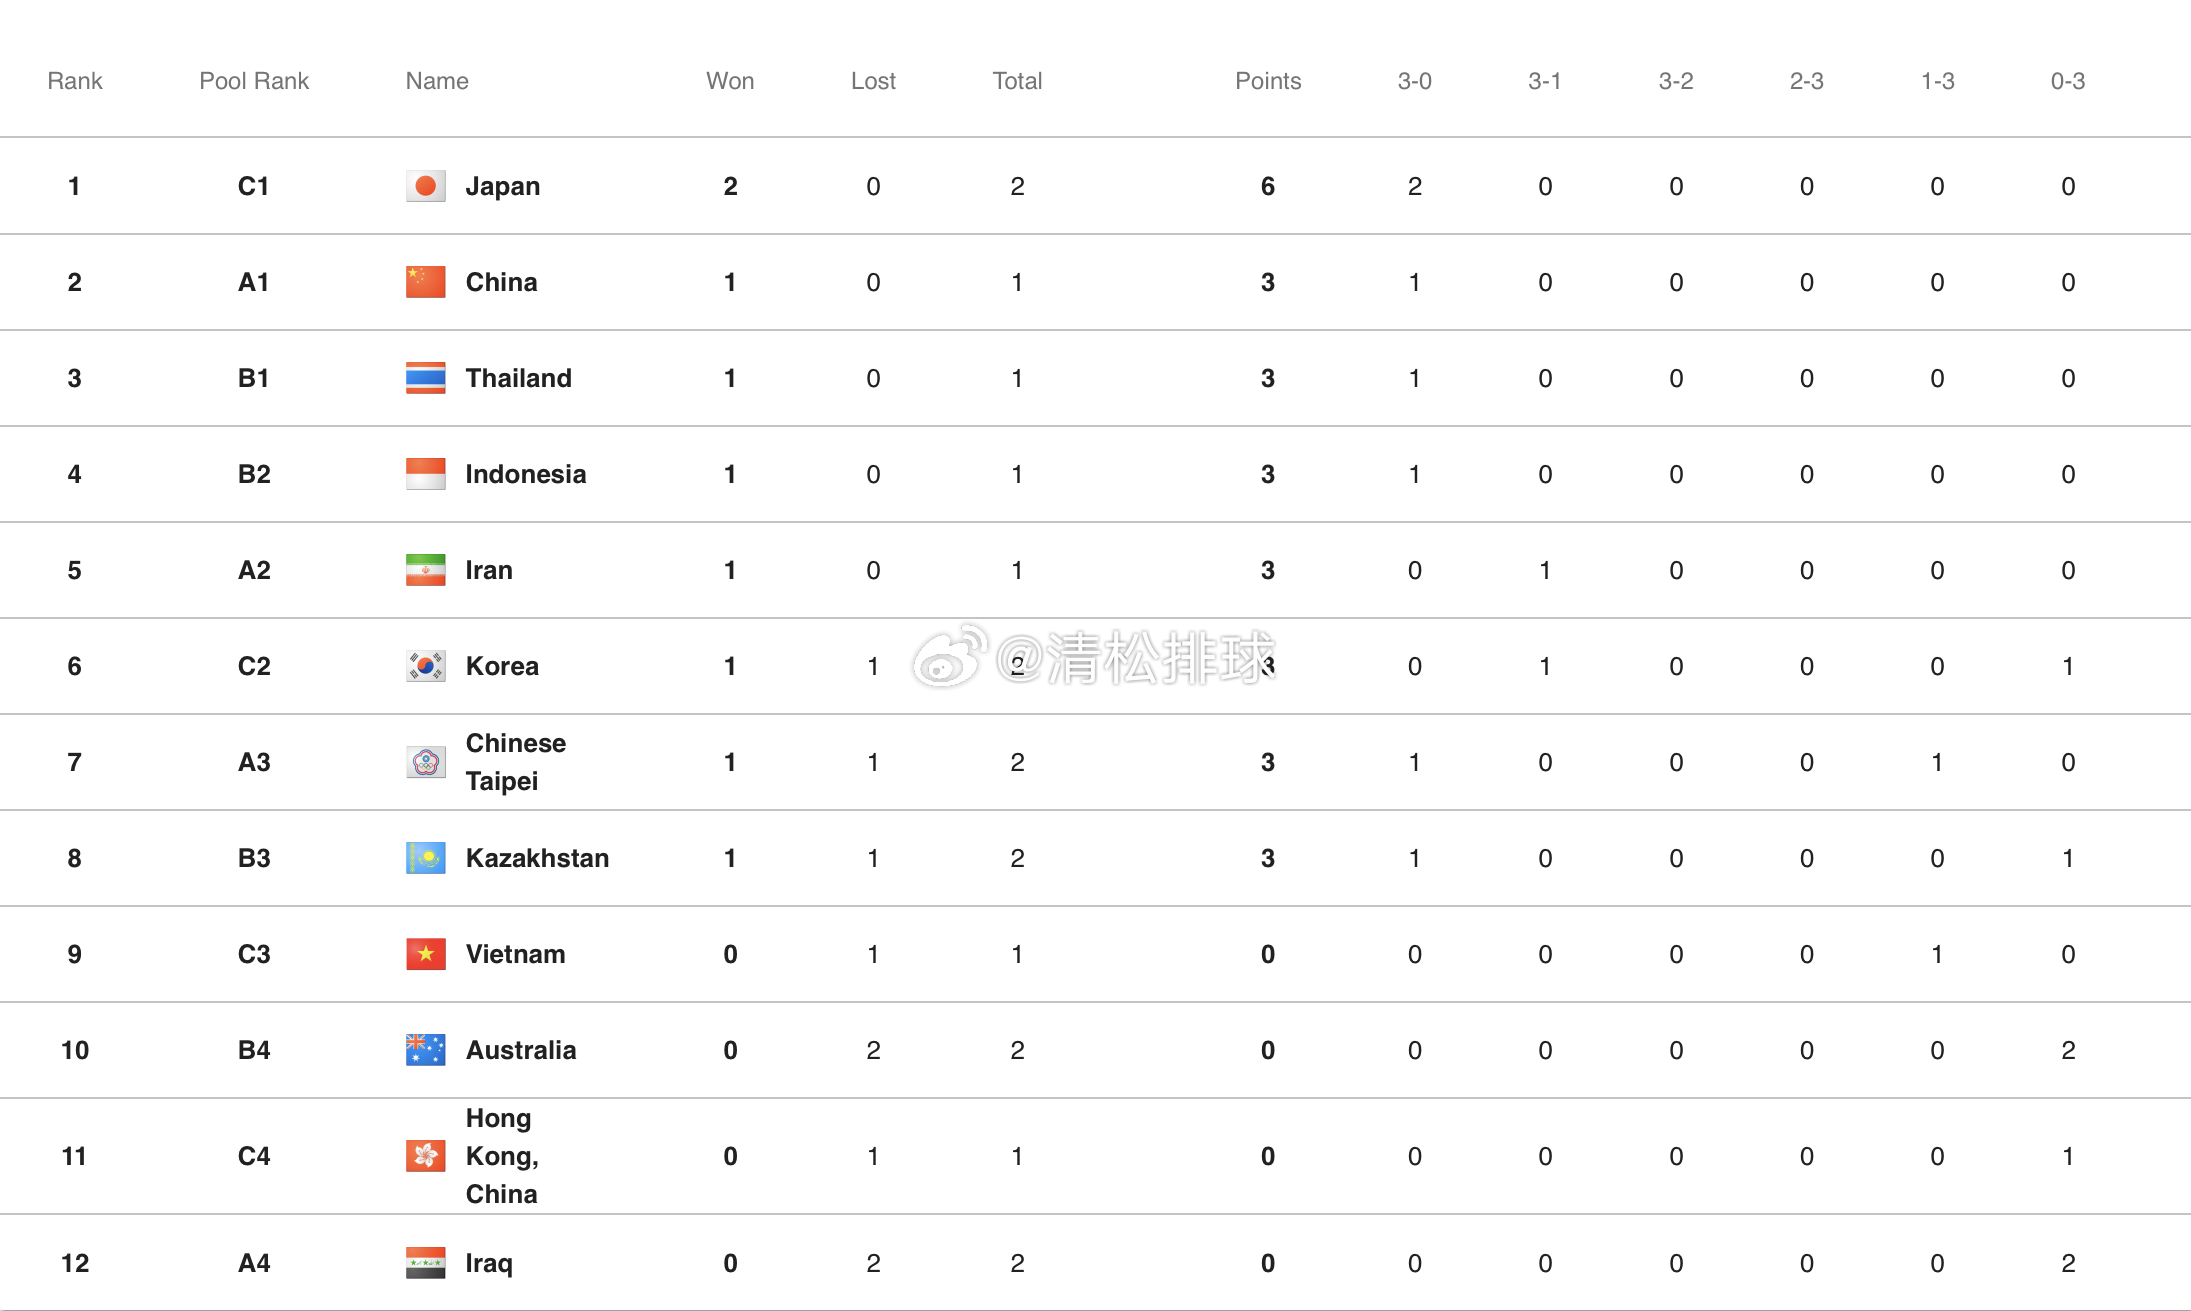The image size is (2191, 1311).
Task: Sort by the Points column header
Action: [x=1268, y=81]
